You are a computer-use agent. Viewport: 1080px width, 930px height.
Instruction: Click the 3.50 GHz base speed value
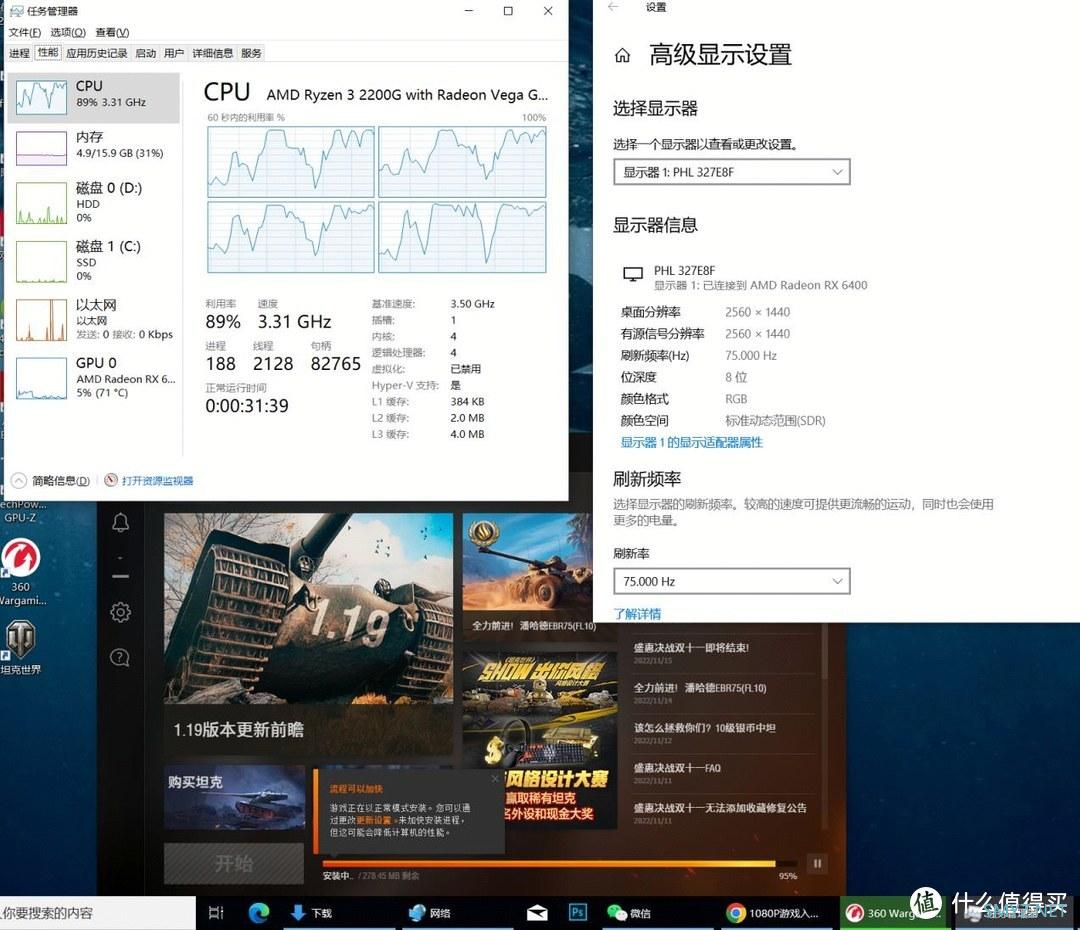(472, 304)
